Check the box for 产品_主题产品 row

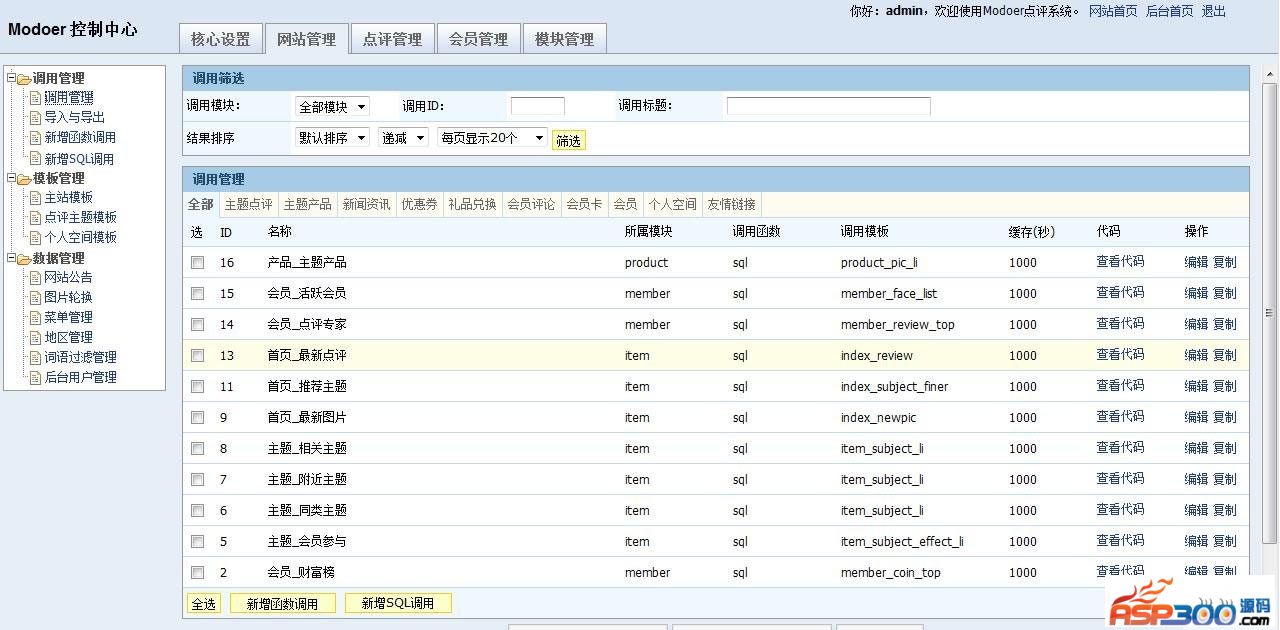point(198,263)
